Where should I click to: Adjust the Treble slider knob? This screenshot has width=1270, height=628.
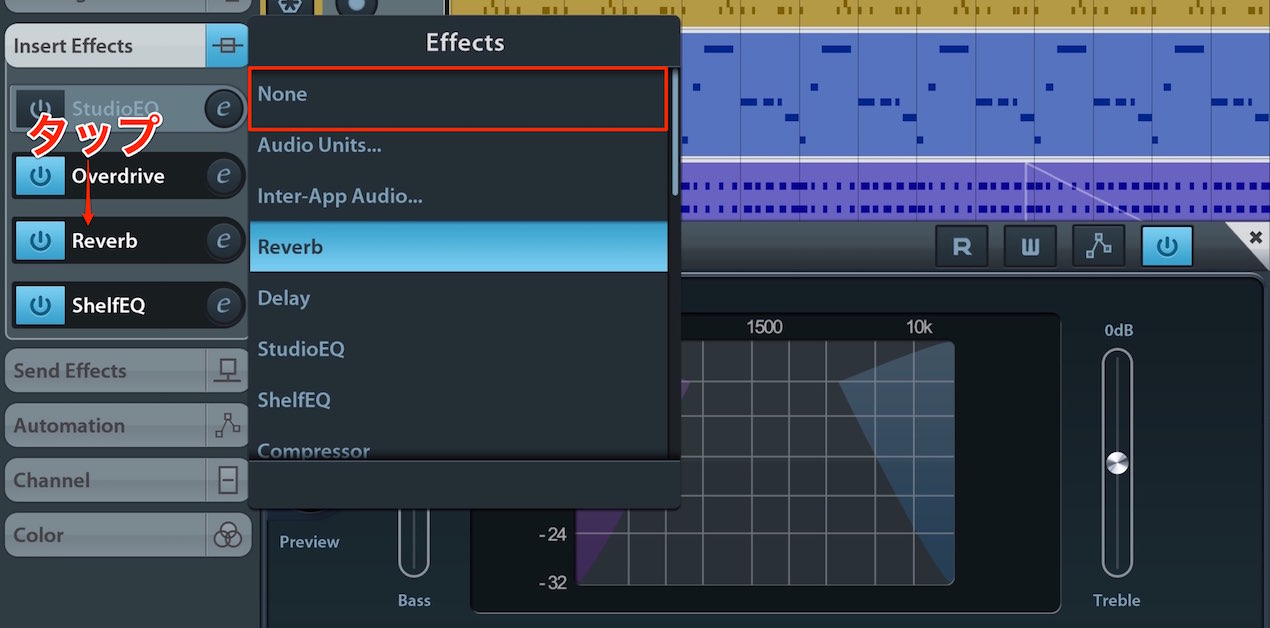pos(1117,464)
